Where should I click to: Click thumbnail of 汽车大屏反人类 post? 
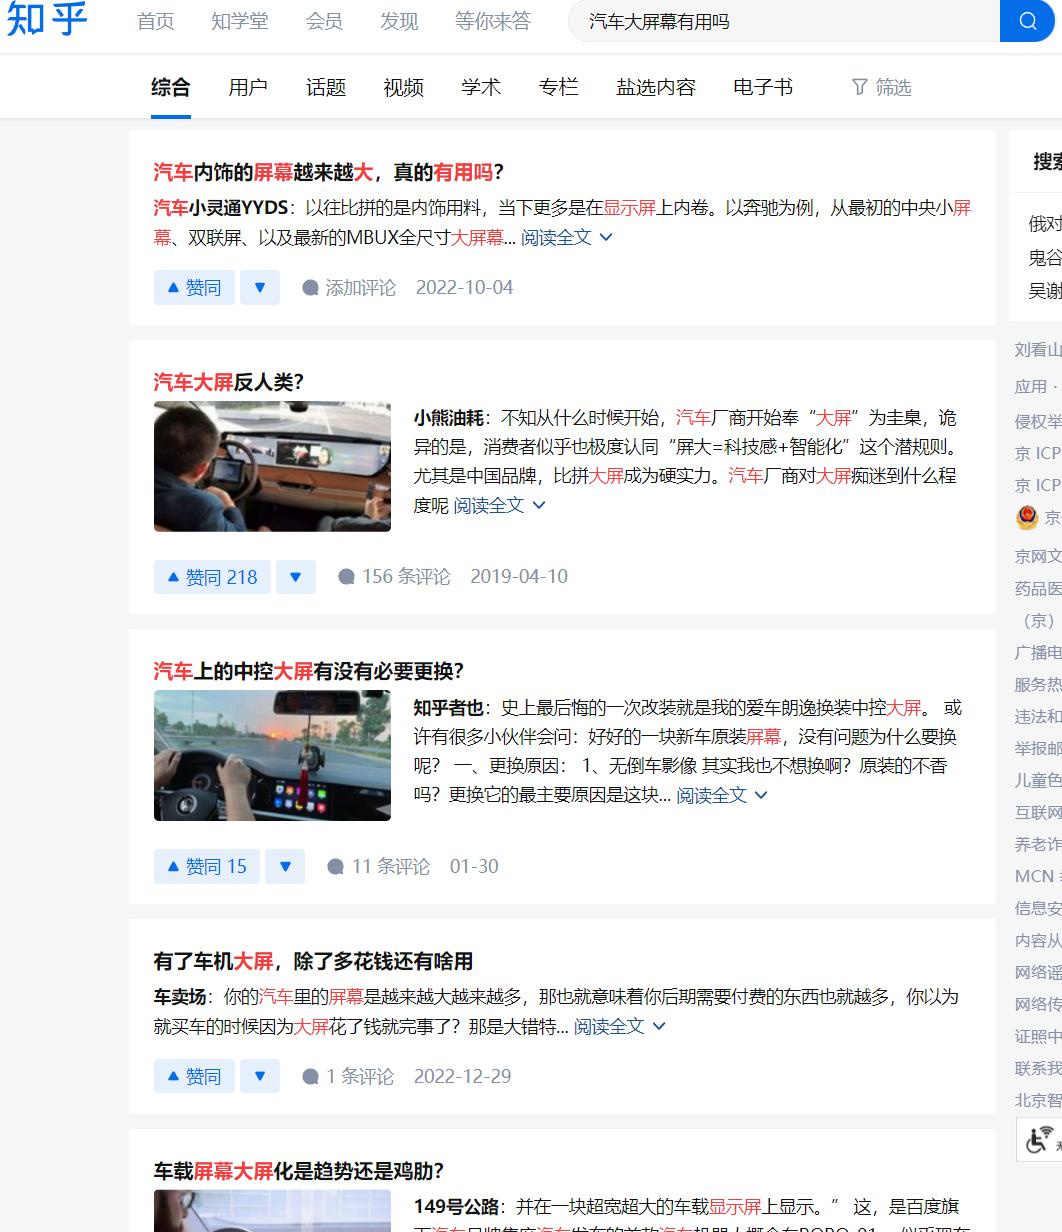pos(272,466)
